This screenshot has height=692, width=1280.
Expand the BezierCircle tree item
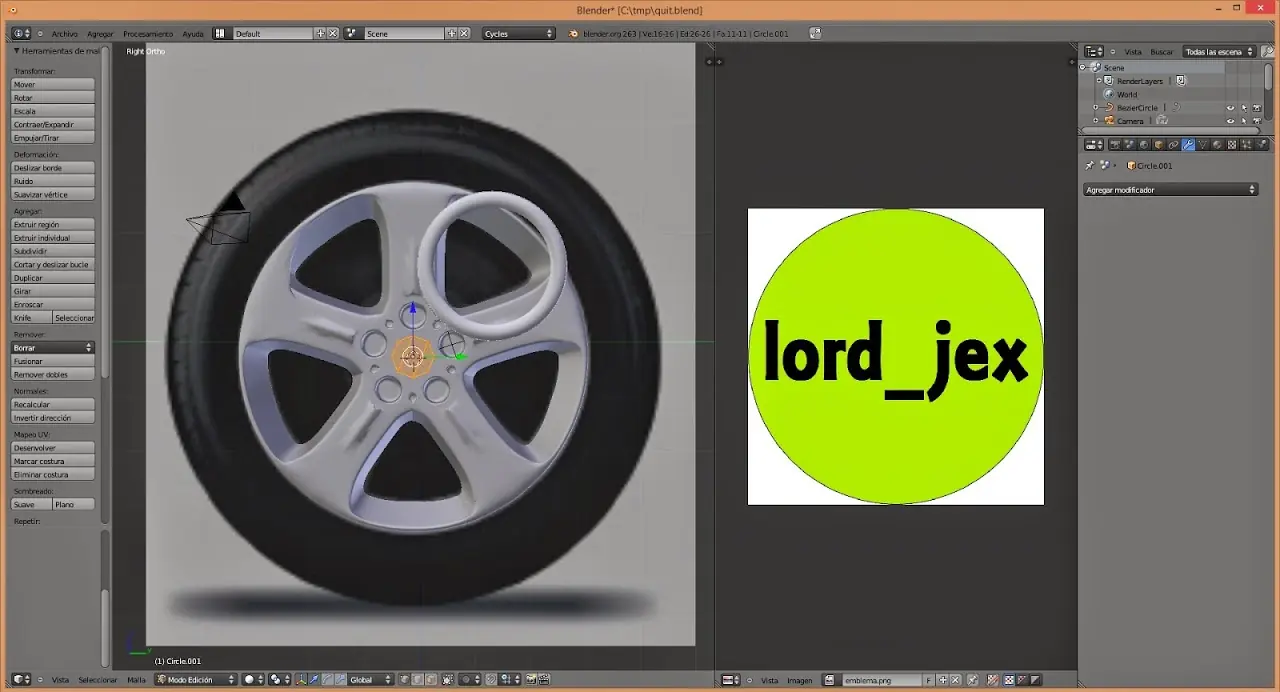tap(1095, 108)
